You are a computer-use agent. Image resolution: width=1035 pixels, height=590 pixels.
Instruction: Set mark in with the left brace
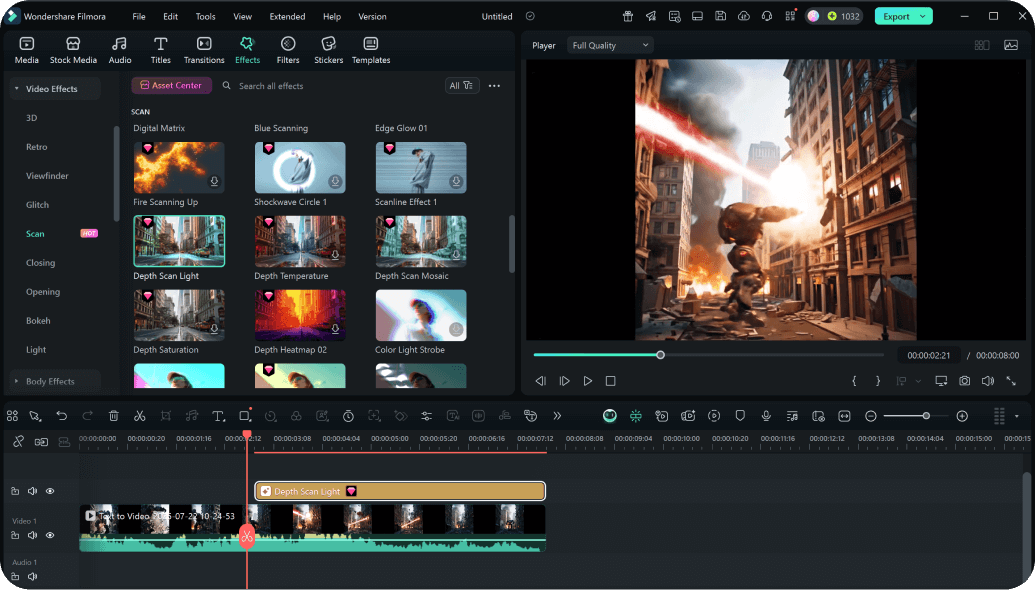coord(854,381)
